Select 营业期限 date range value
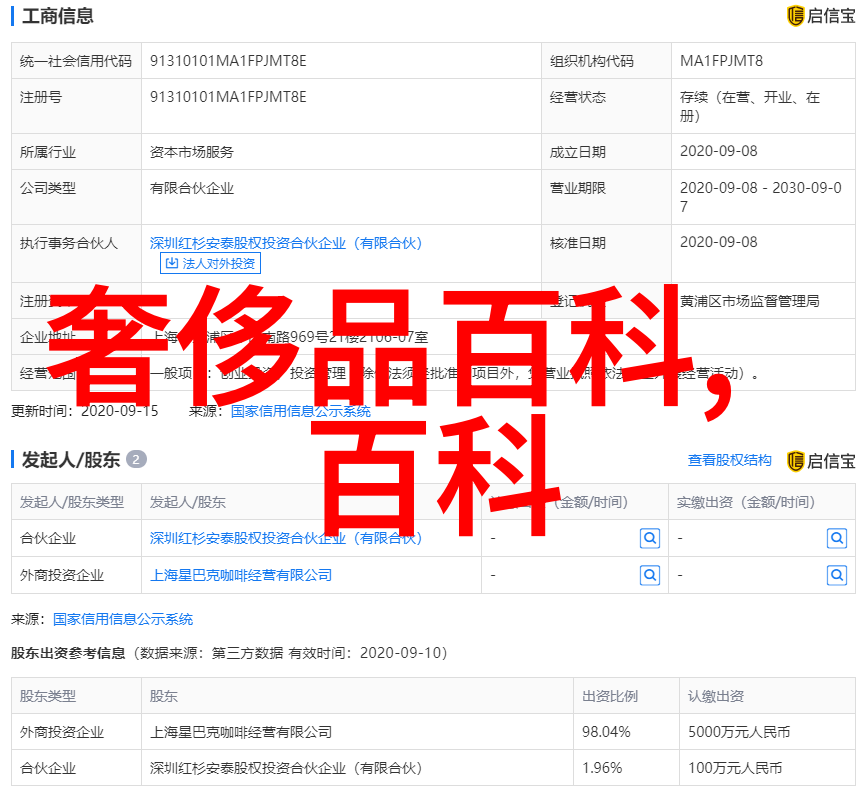 (761, 197)
